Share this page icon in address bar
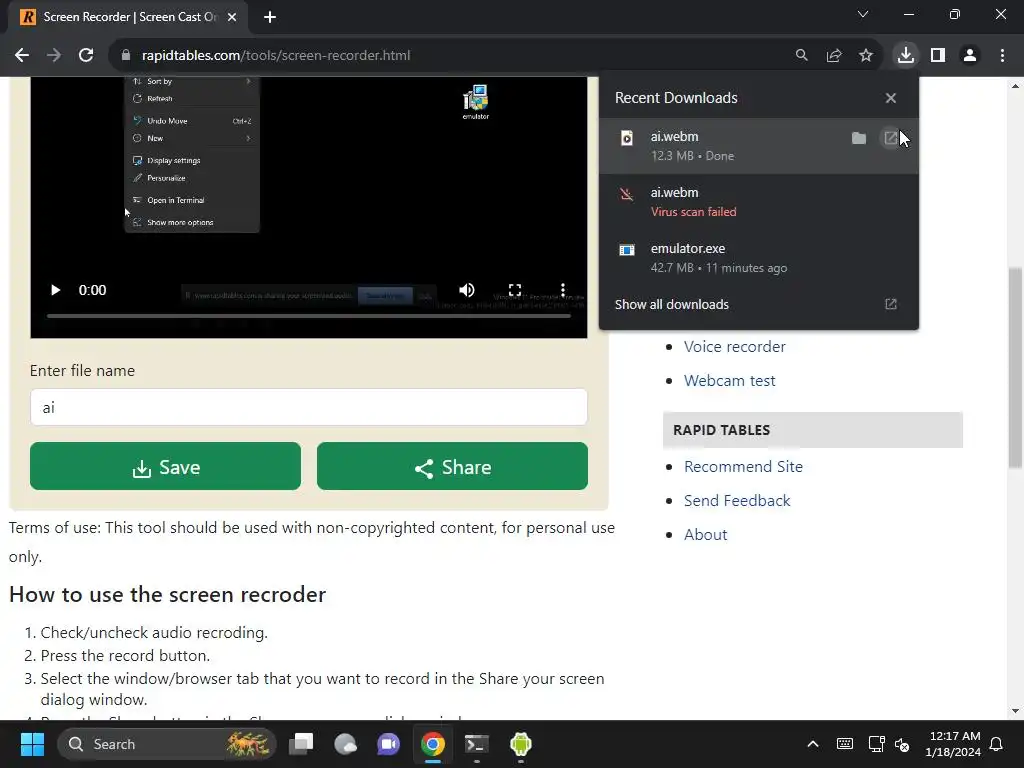The image size is (1024, 768). (x=834, y=56)
